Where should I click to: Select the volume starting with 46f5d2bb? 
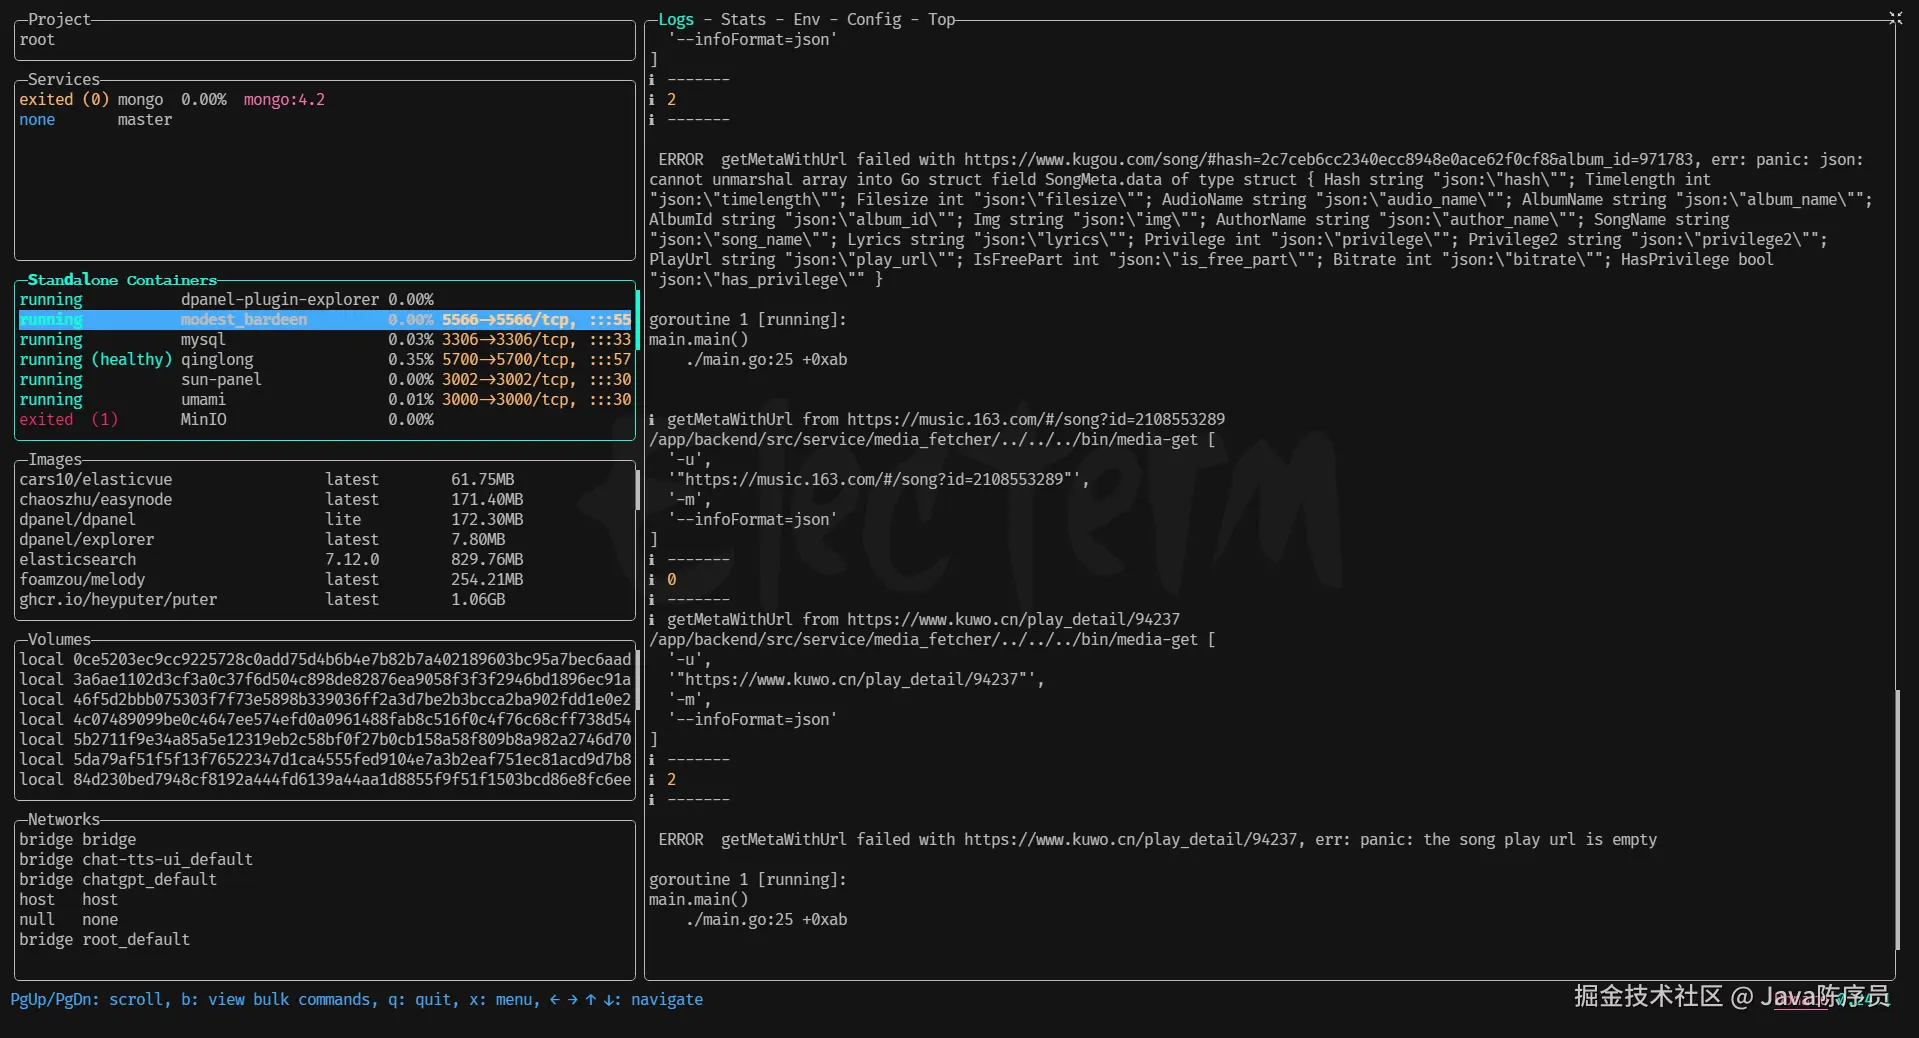coord(325,700)
